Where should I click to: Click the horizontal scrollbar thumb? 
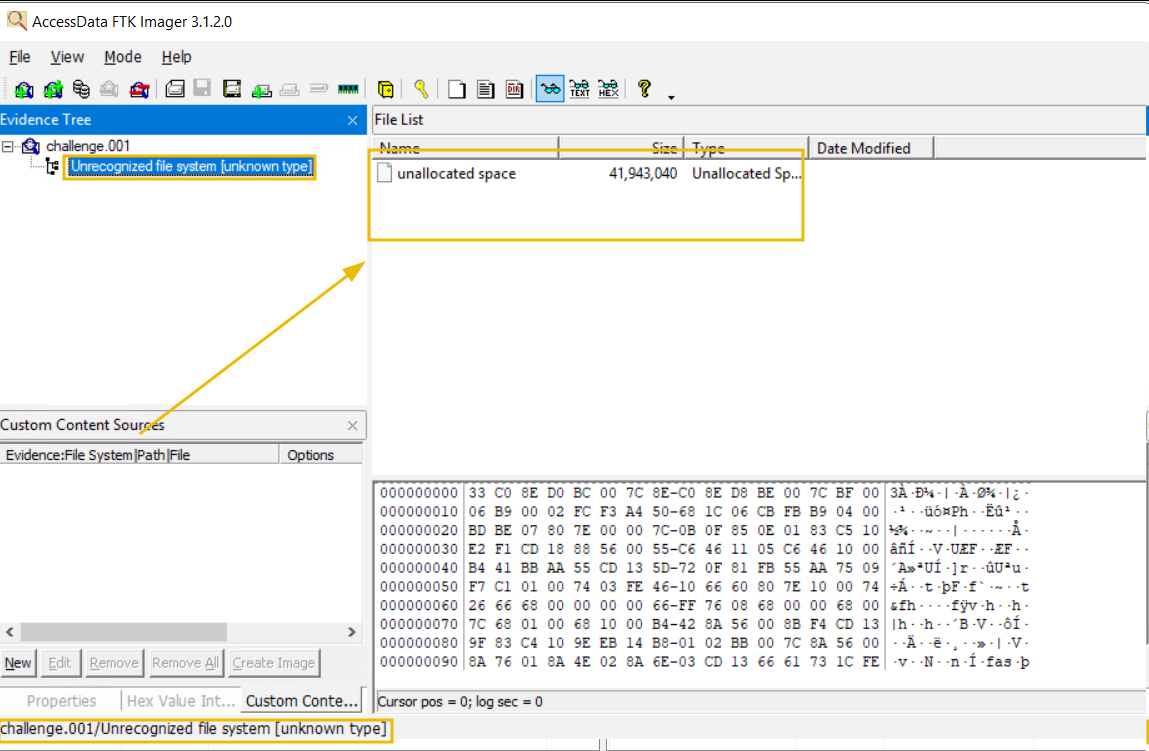[123, 632]
